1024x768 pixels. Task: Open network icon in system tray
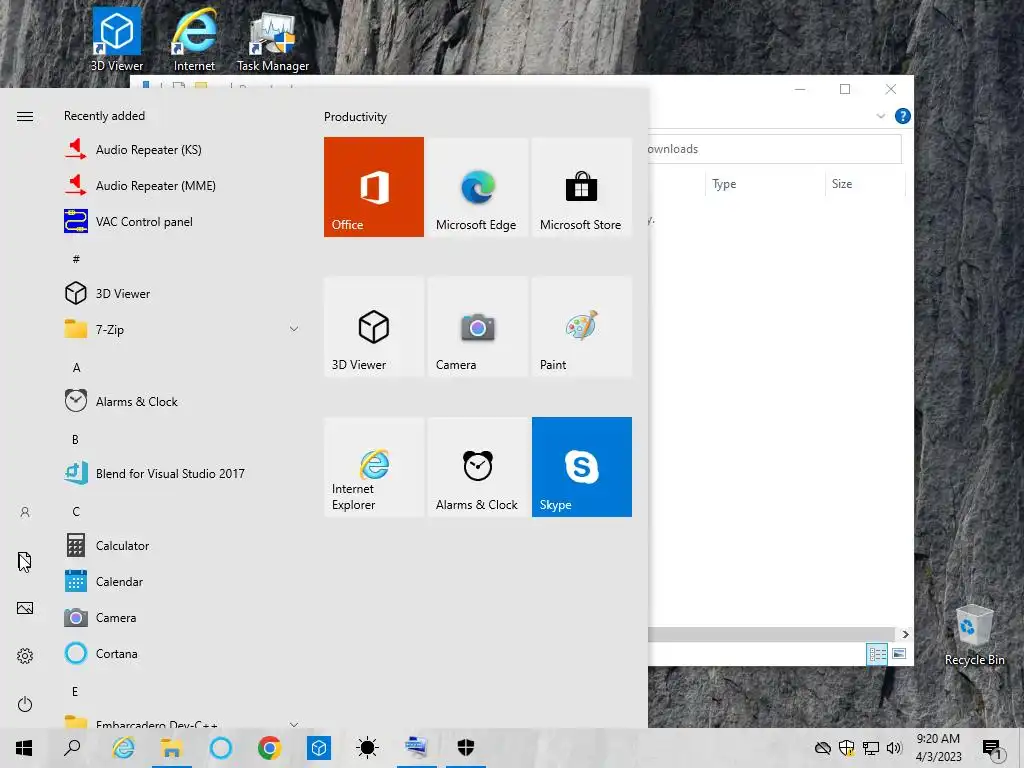[871, 748]
